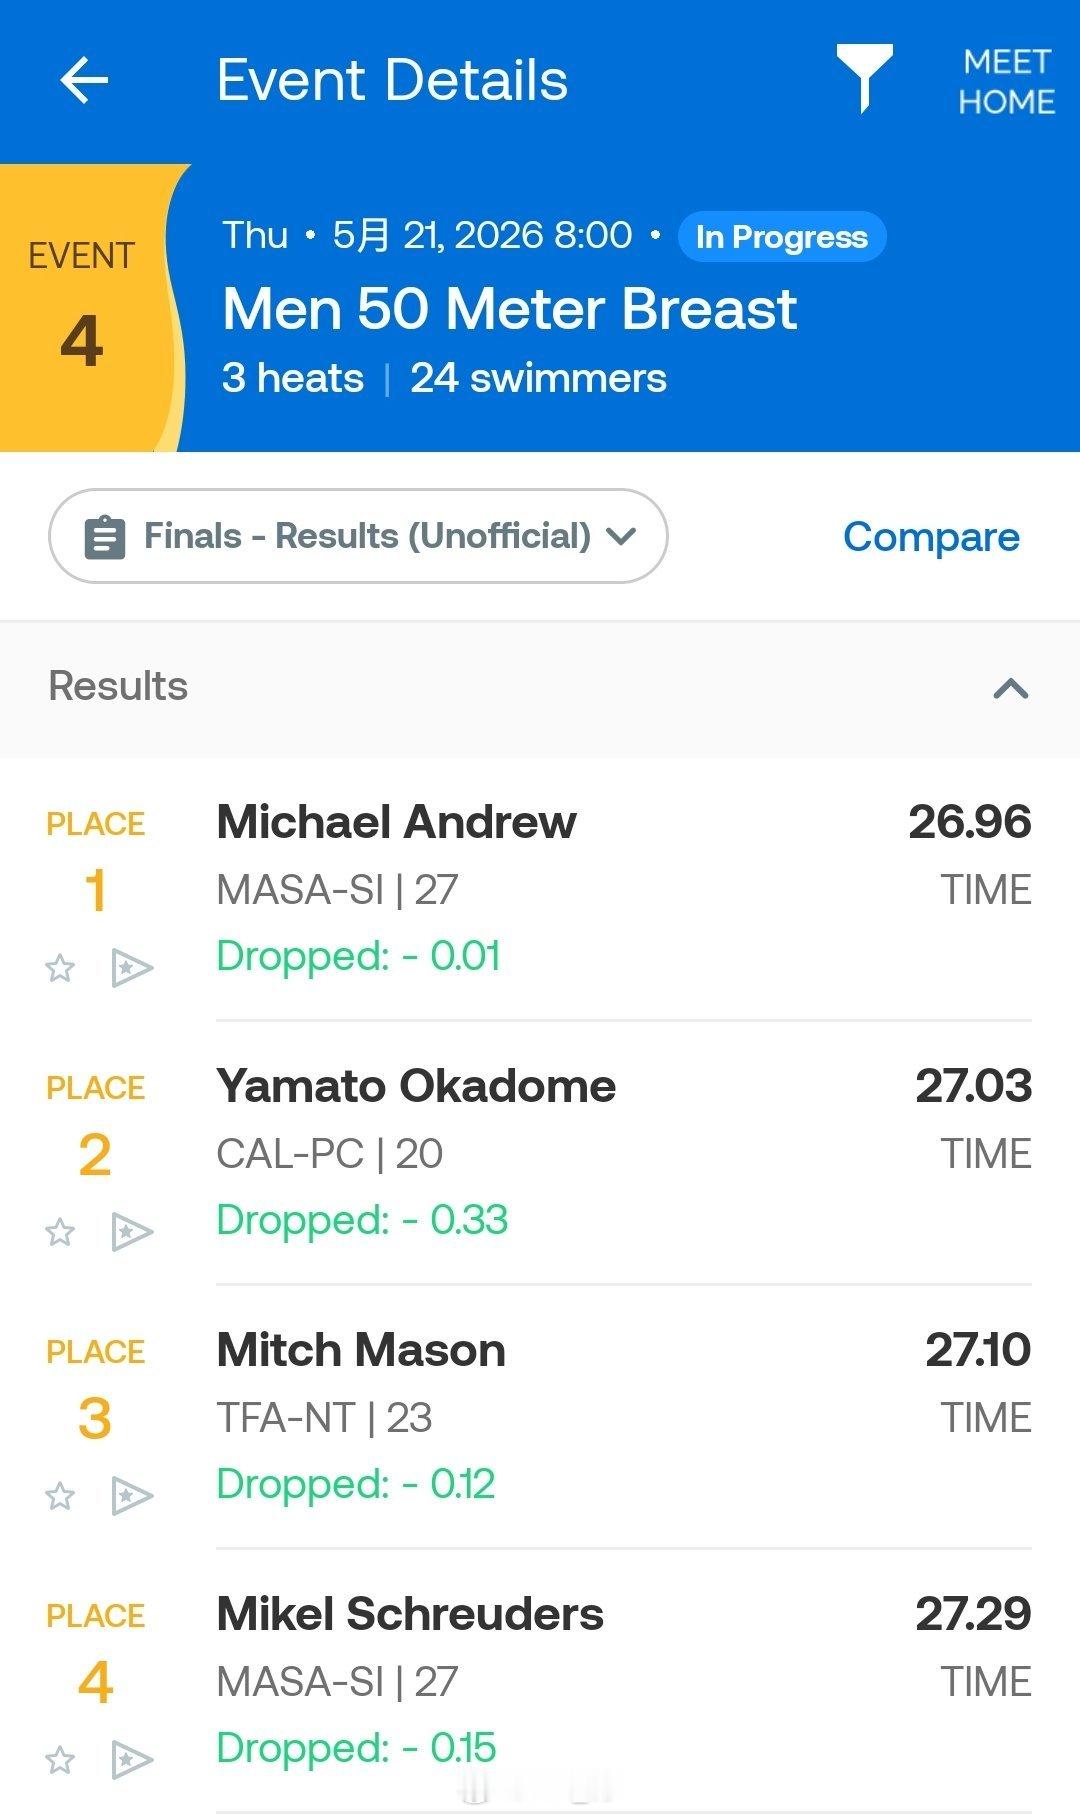1080x1815 pixels.
Task: Favorite Mitch Mason with star icon
Action: coord(60,1496)
